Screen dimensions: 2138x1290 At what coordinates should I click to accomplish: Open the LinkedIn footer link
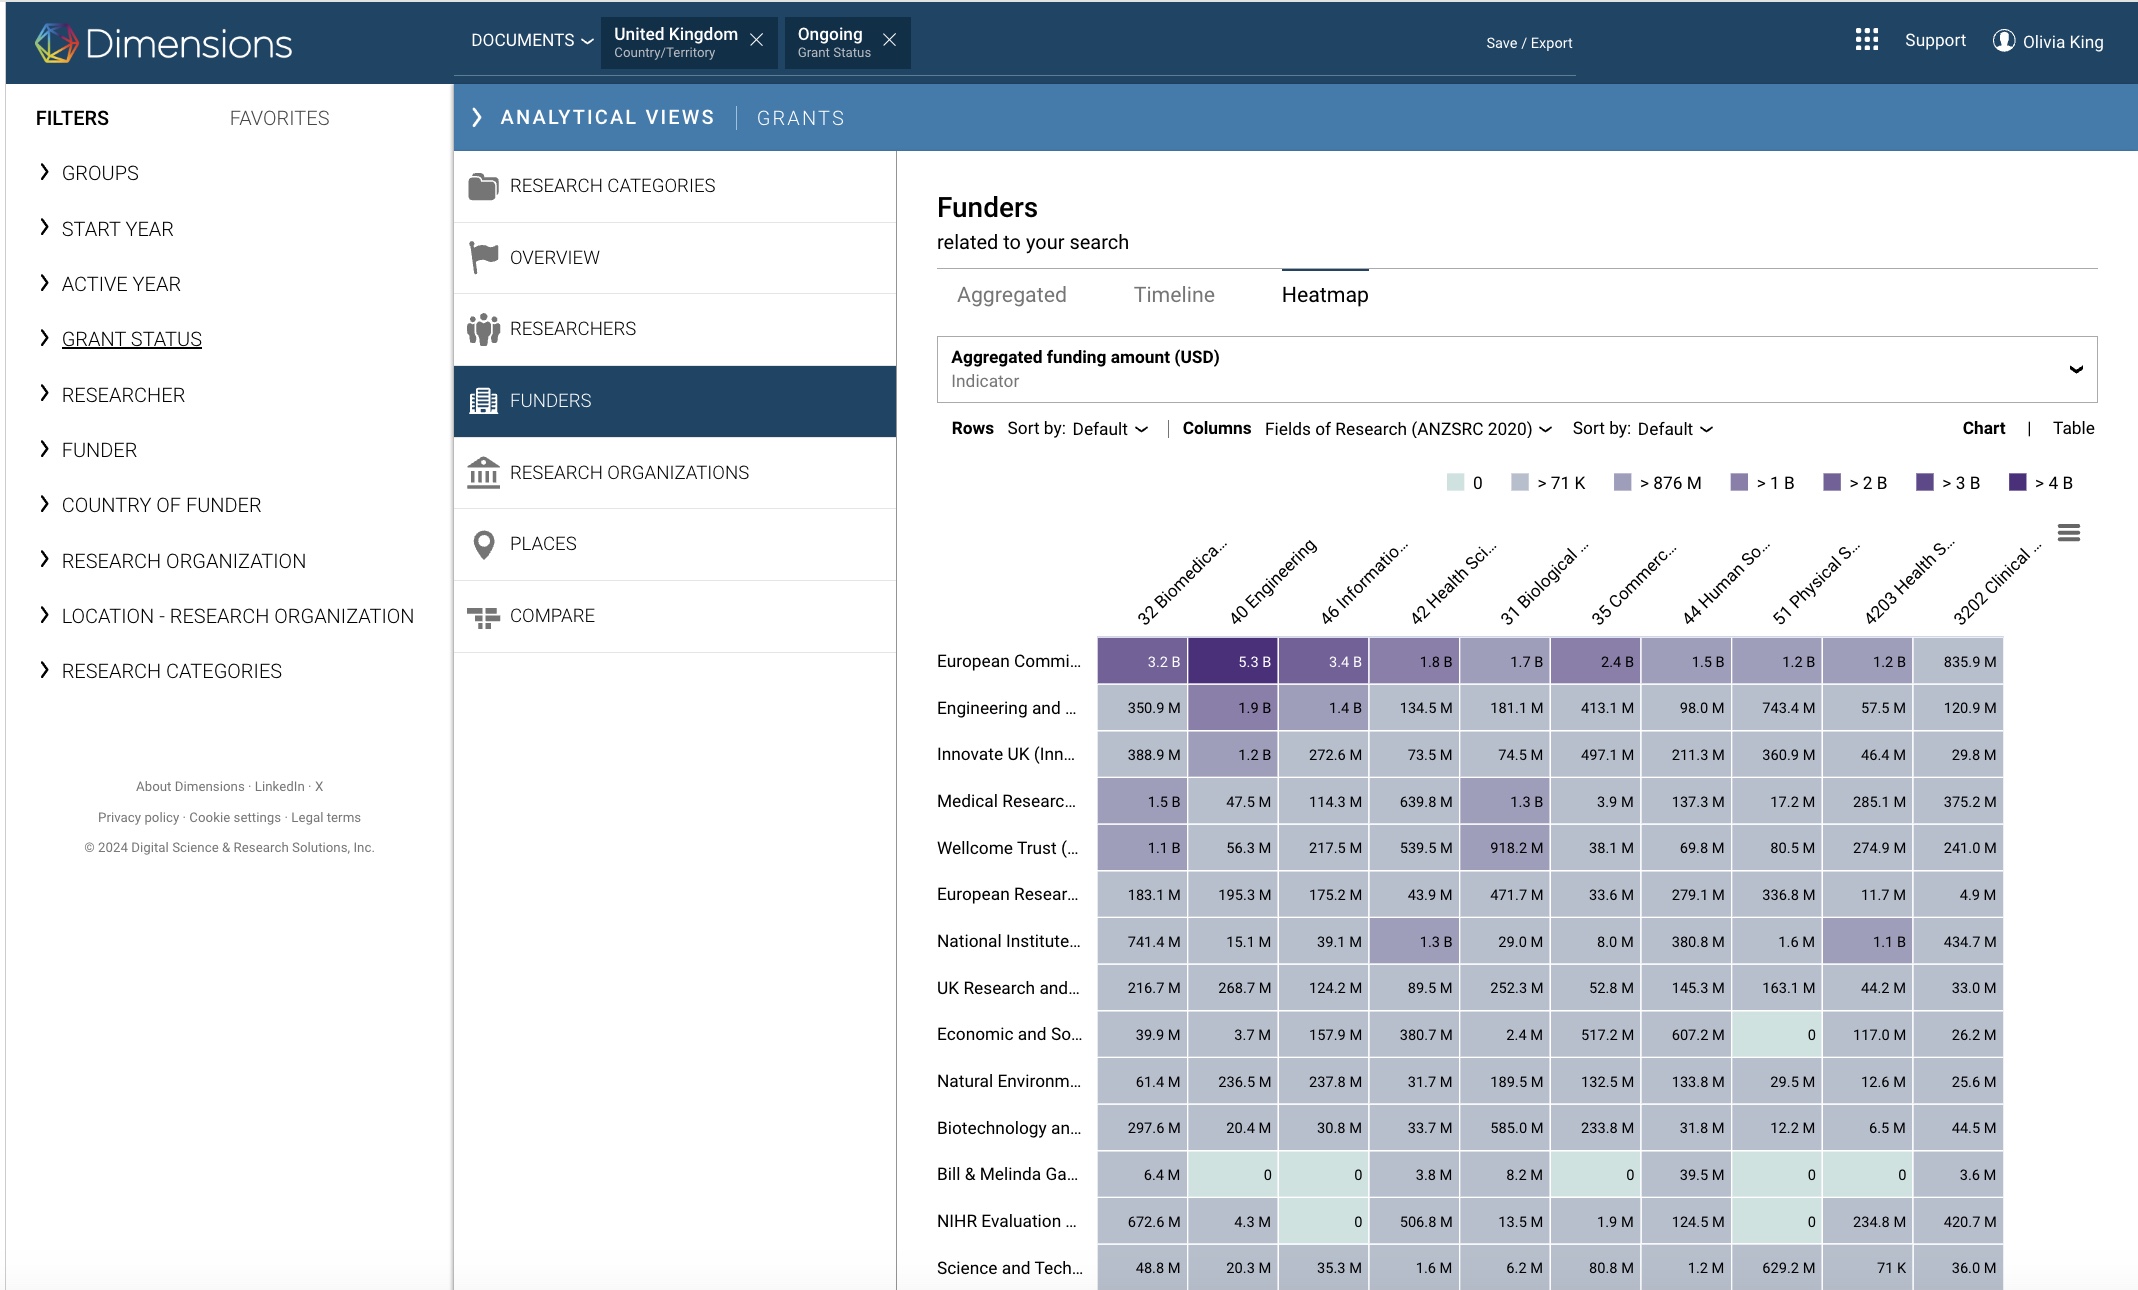(x=279, y=787)
